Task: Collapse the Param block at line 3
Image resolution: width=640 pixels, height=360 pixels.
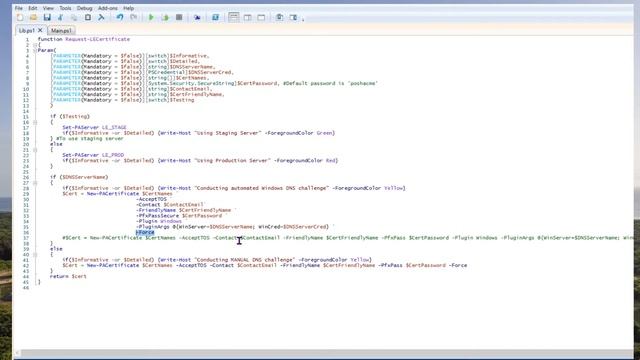Action: (x=35, y=50)
